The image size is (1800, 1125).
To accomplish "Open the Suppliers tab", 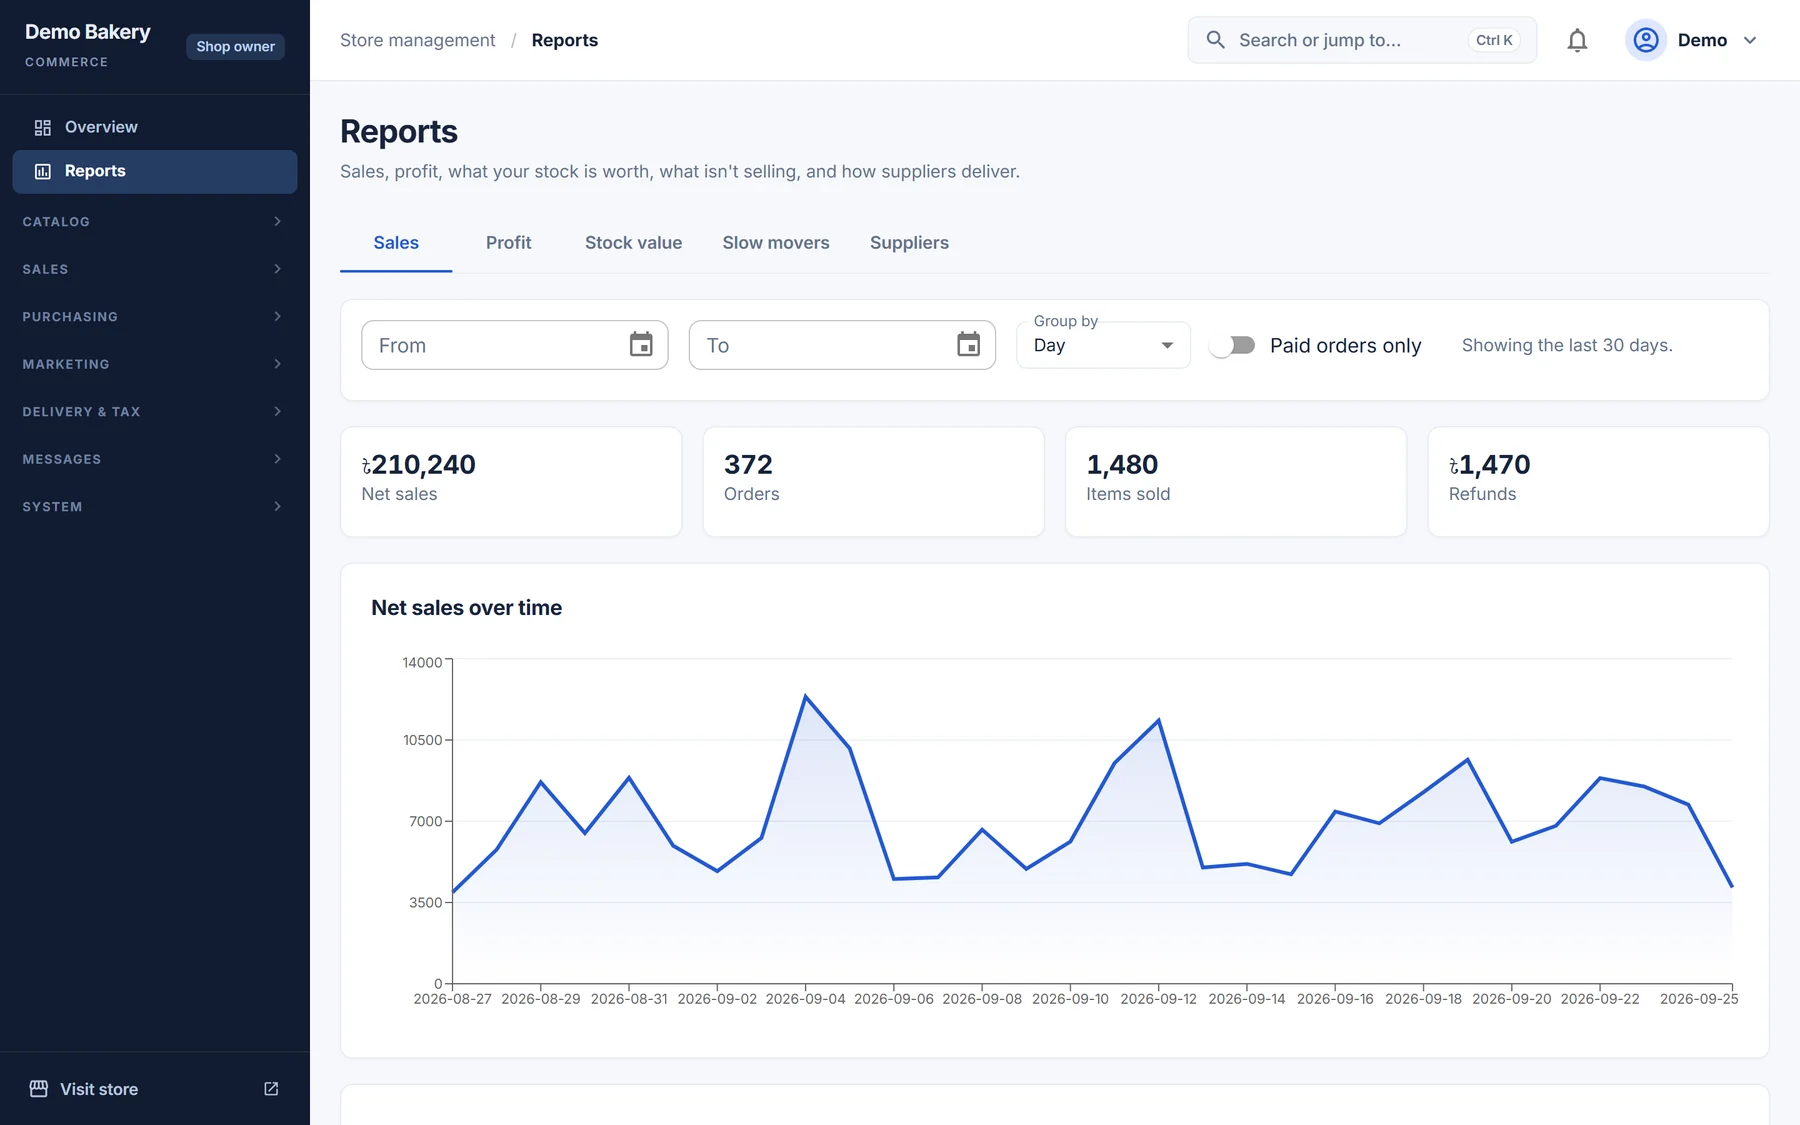I will tap(909, 243).
